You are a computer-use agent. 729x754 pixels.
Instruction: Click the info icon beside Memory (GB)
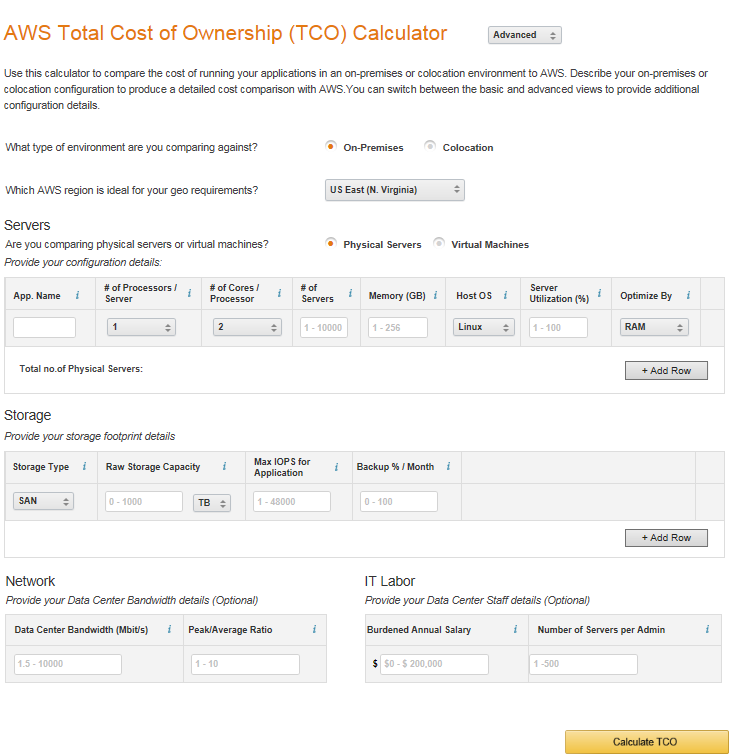pos(434,296)
